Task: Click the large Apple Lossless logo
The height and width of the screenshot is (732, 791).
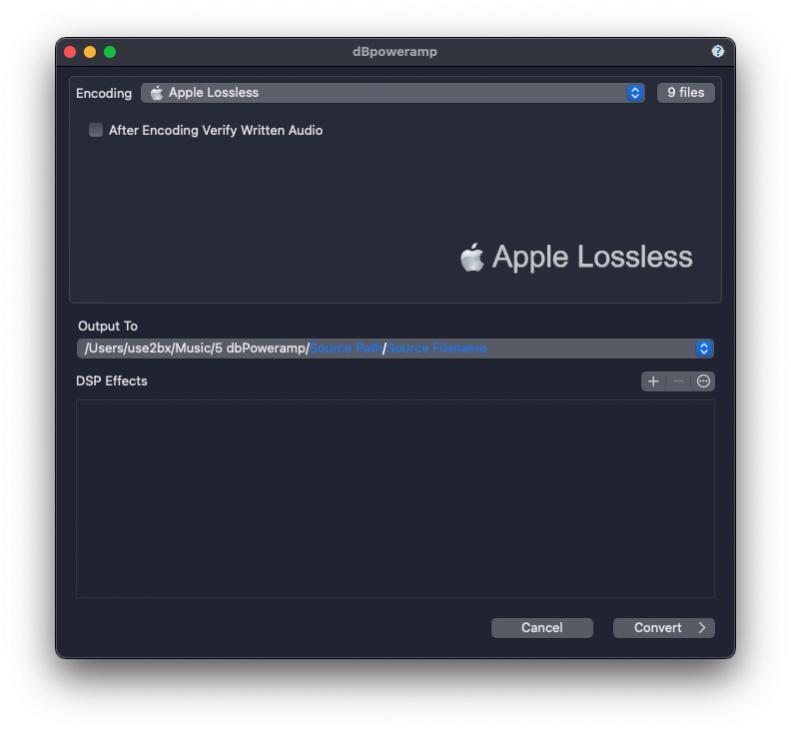Action: (576, 257)
